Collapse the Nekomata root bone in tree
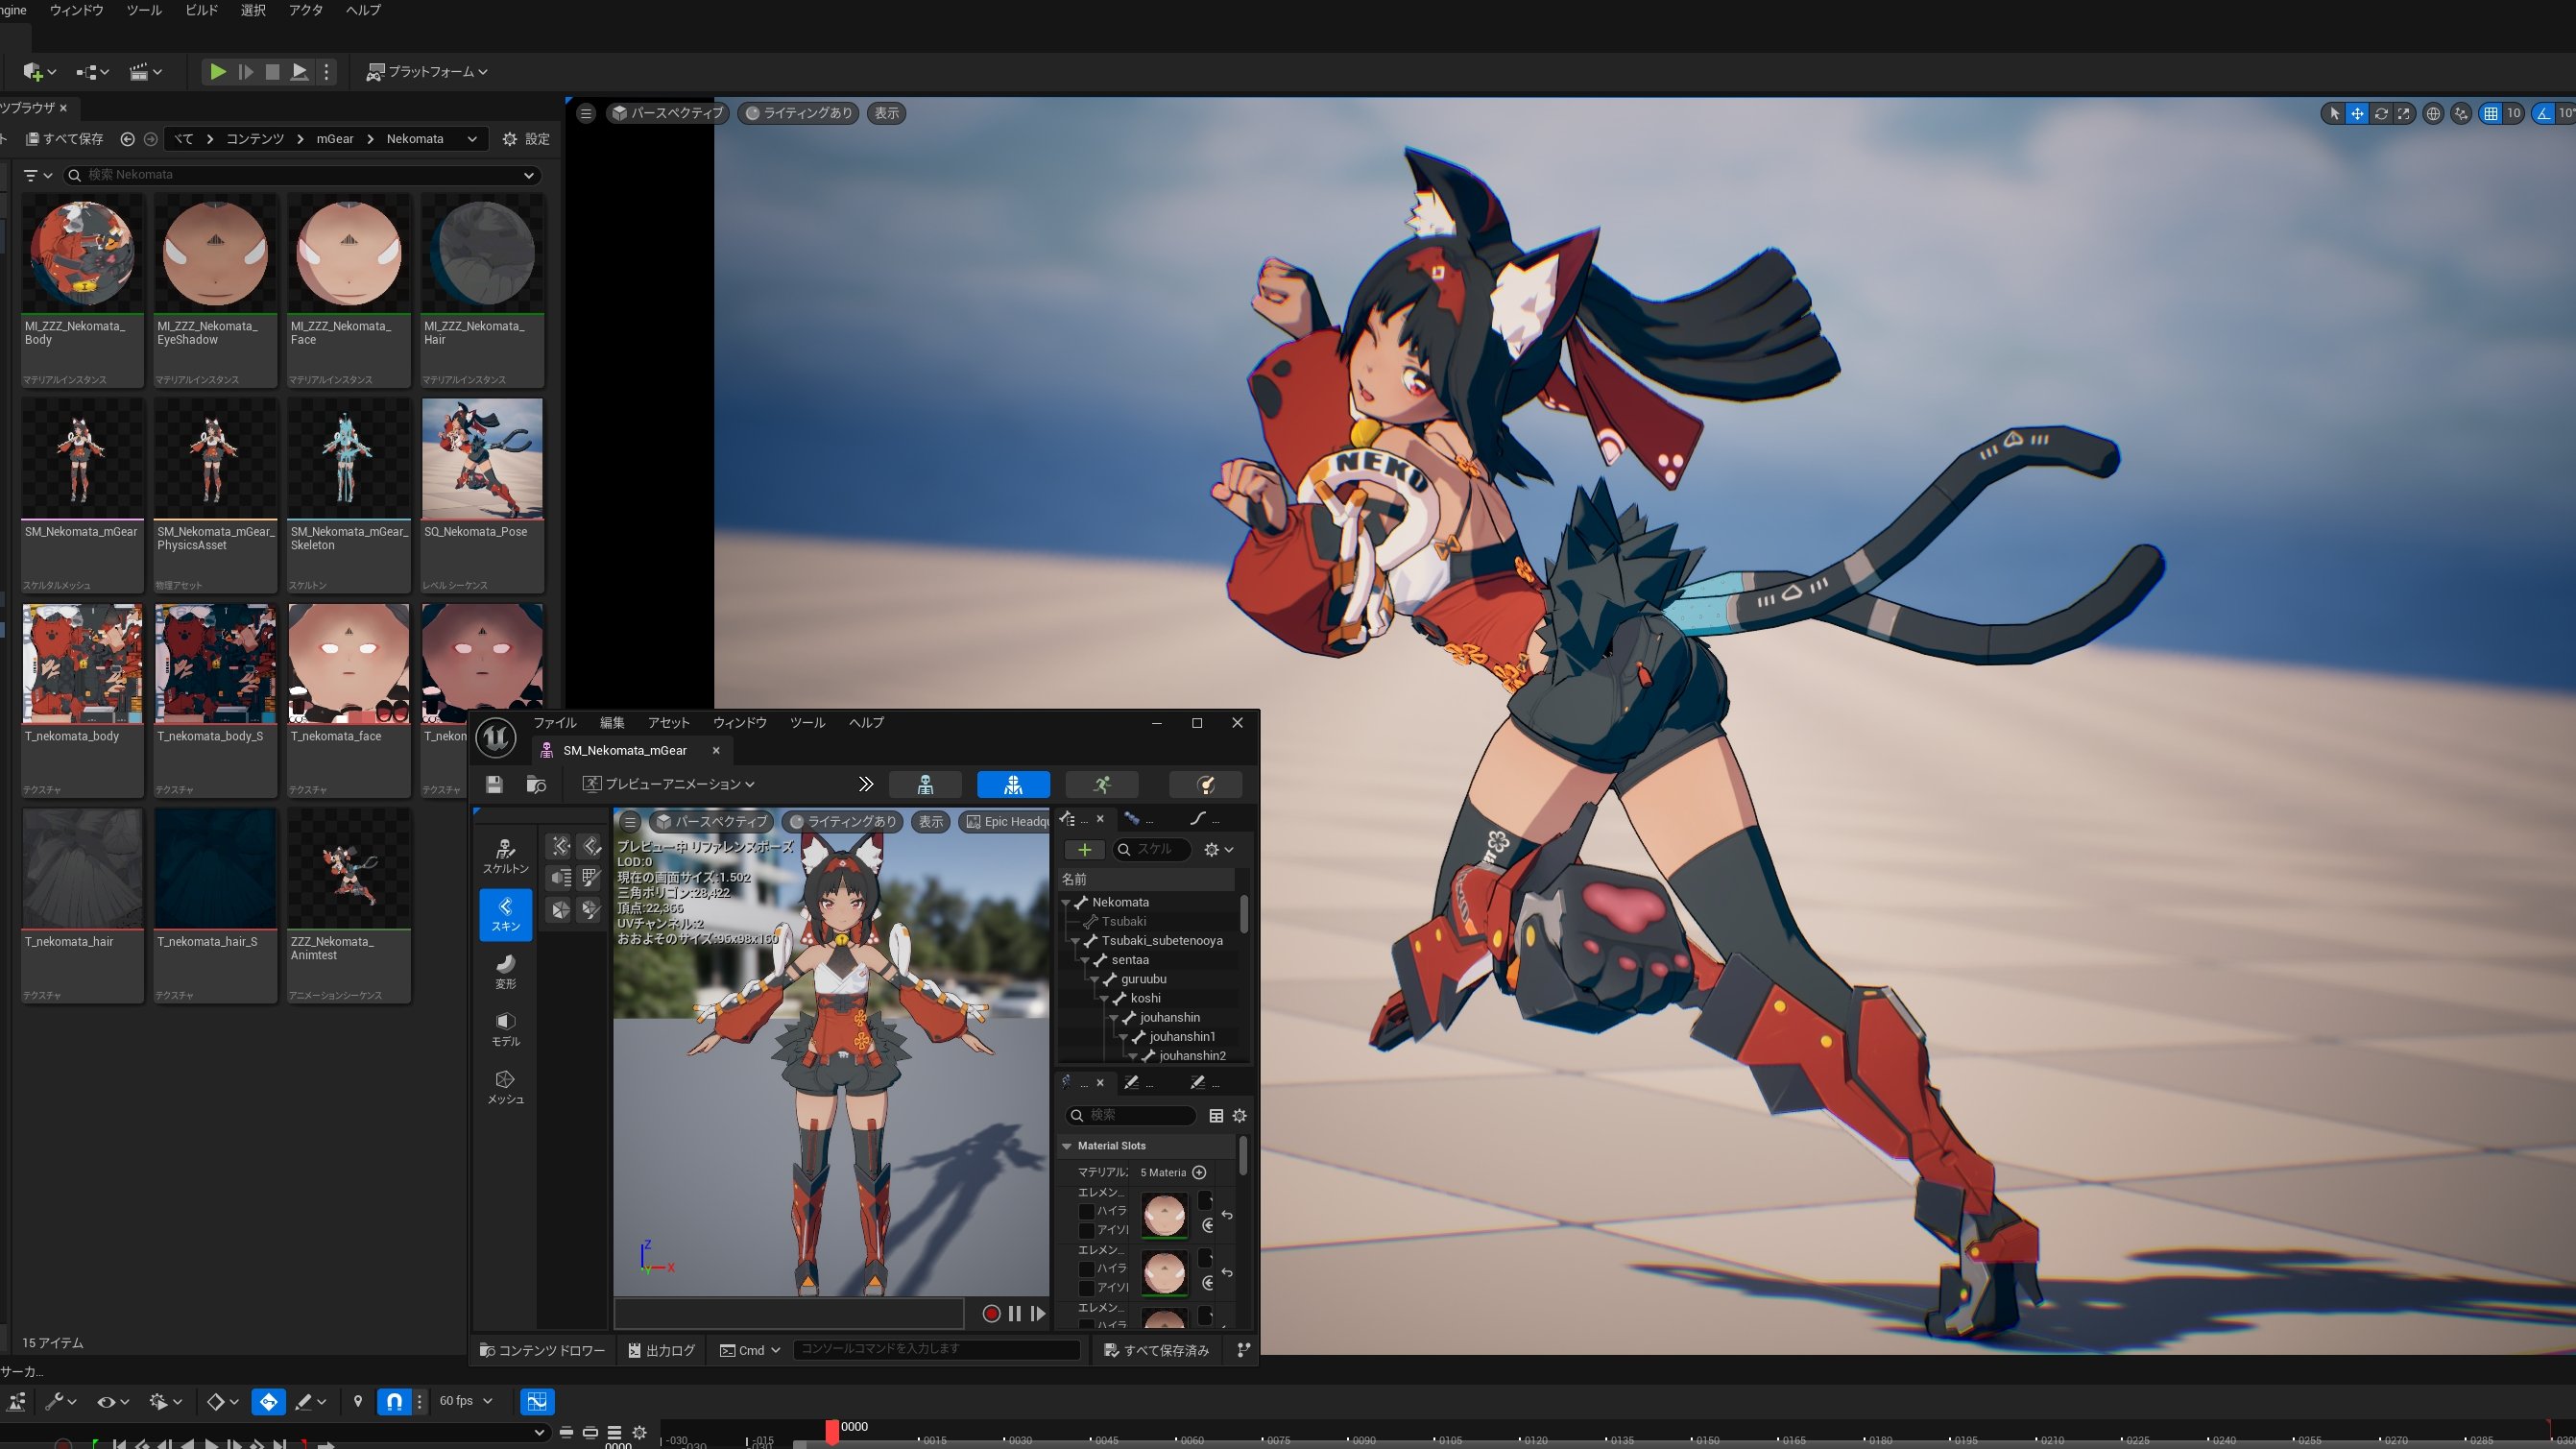The height and width of the screenshot is (1449, 2576). [x=1066, y=902]
